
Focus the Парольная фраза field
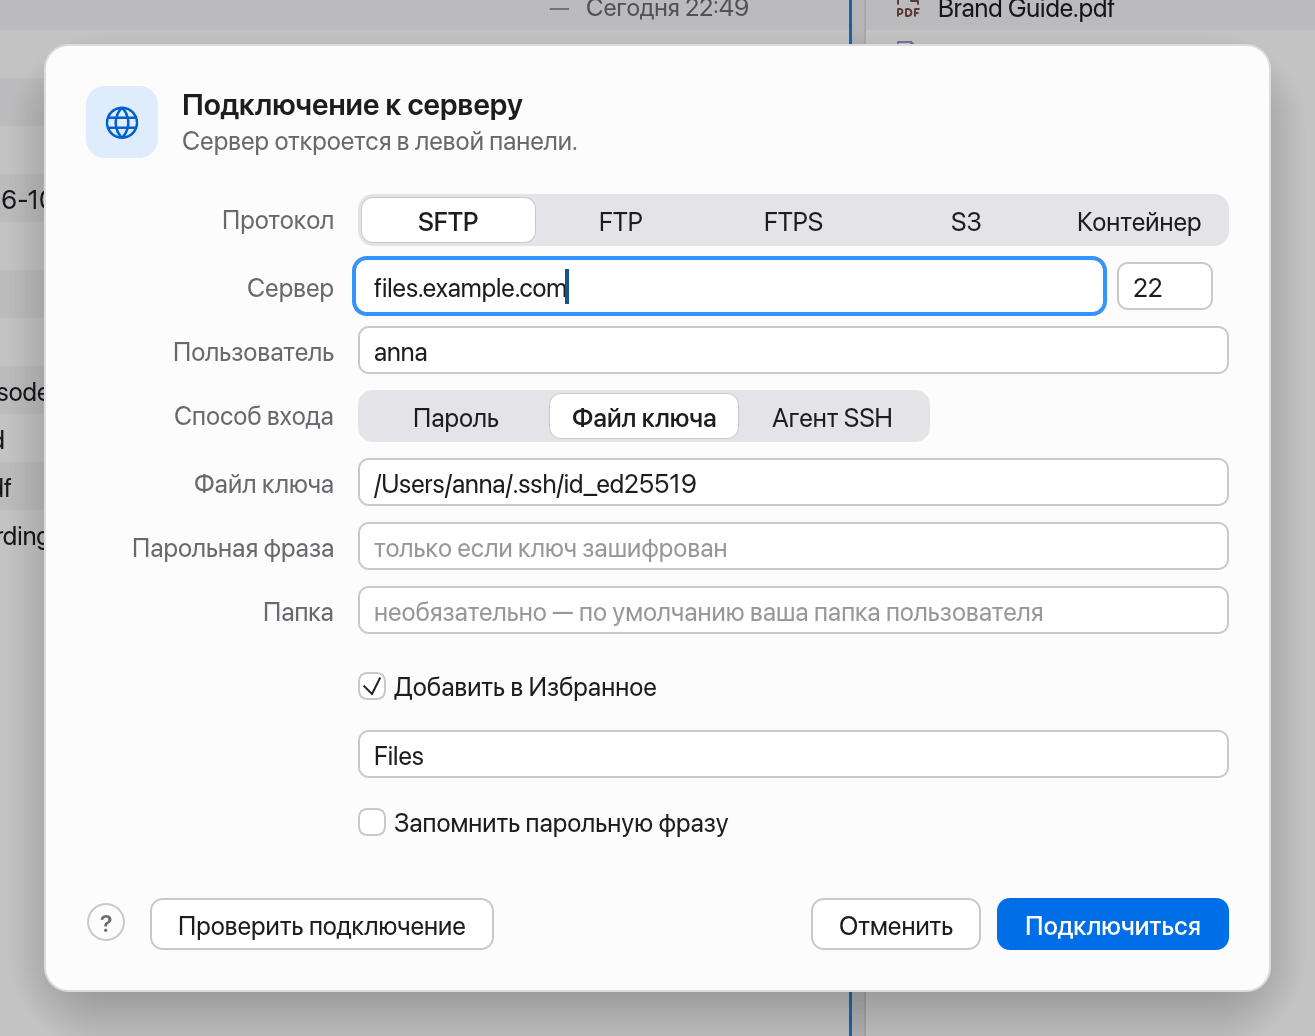coord(793,547)
